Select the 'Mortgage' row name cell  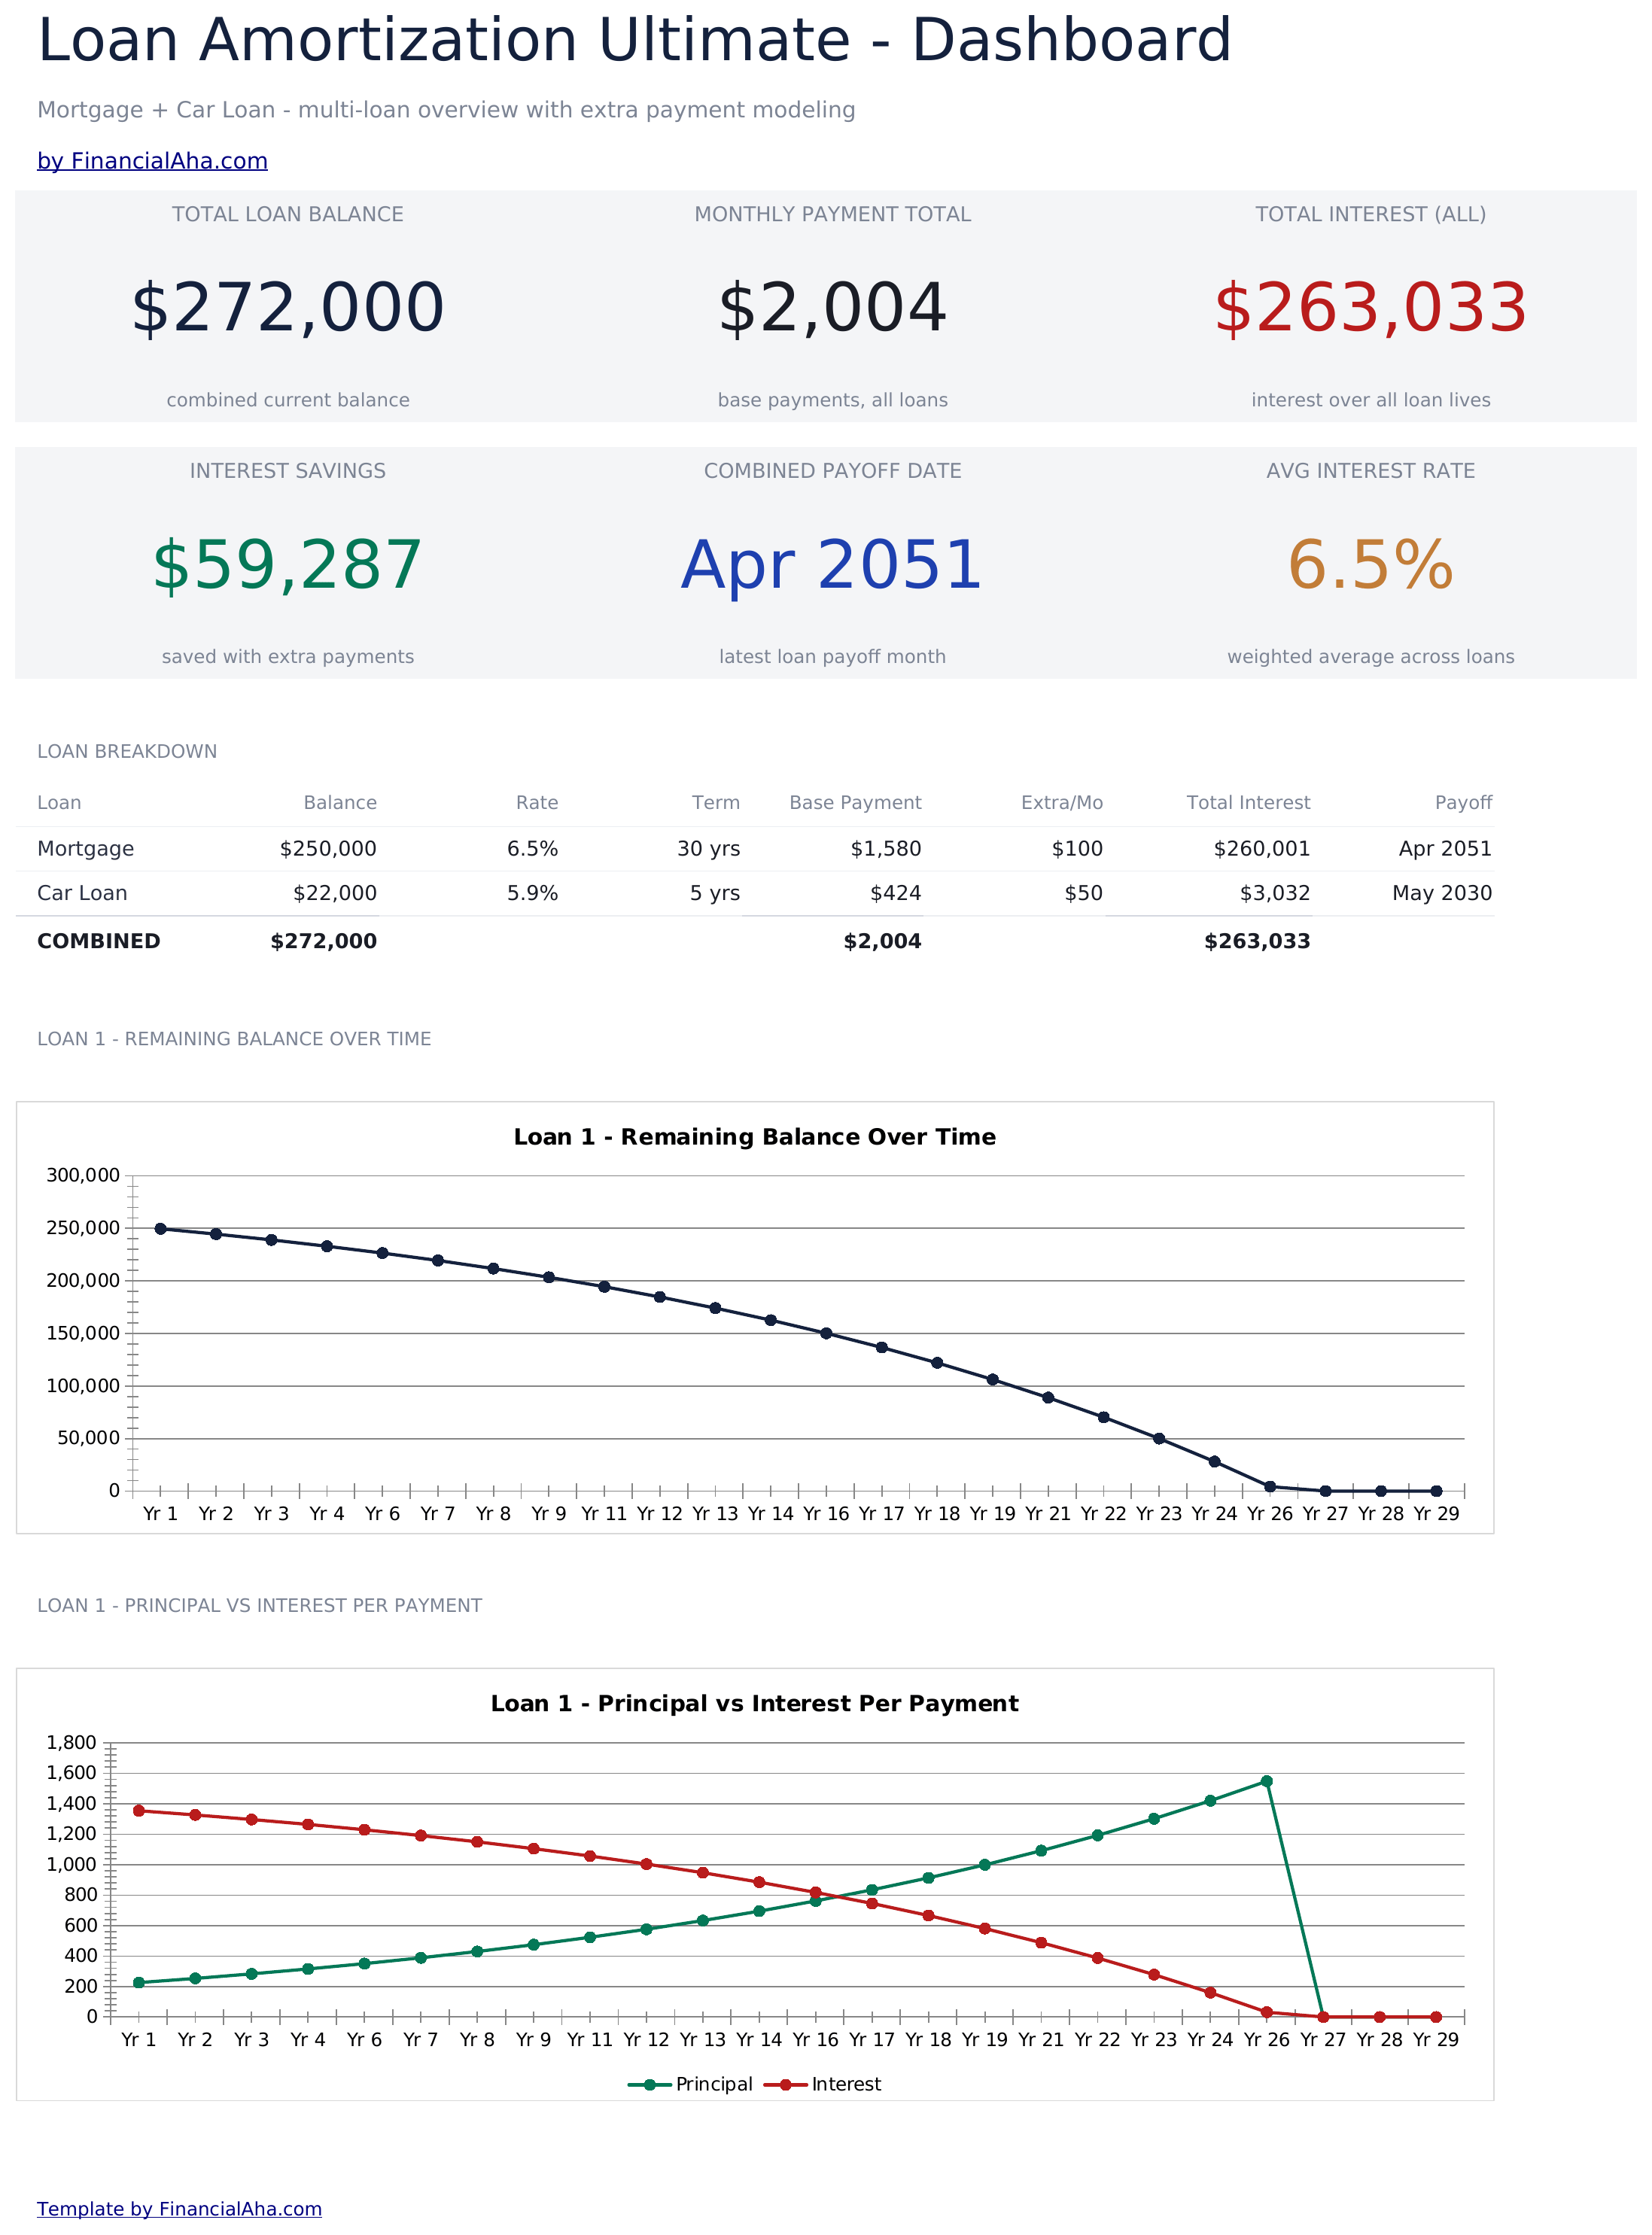85,849
